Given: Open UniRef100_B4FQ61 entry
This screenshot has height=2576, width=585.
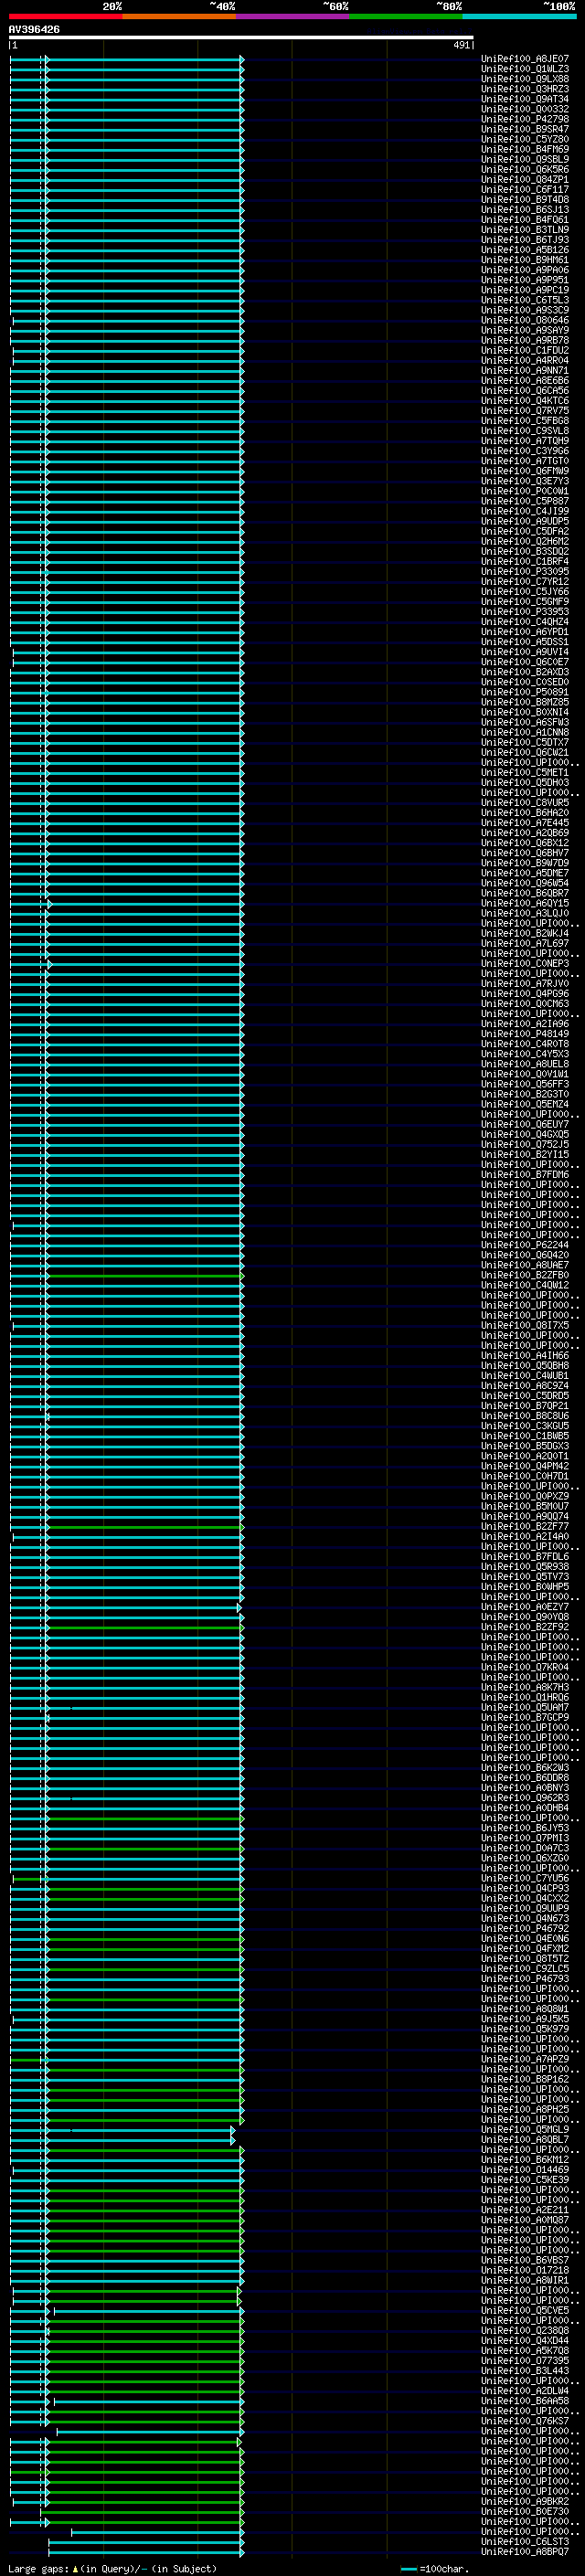Looking at the screenshot, I should pyautogui.click(x=525, y=220).
